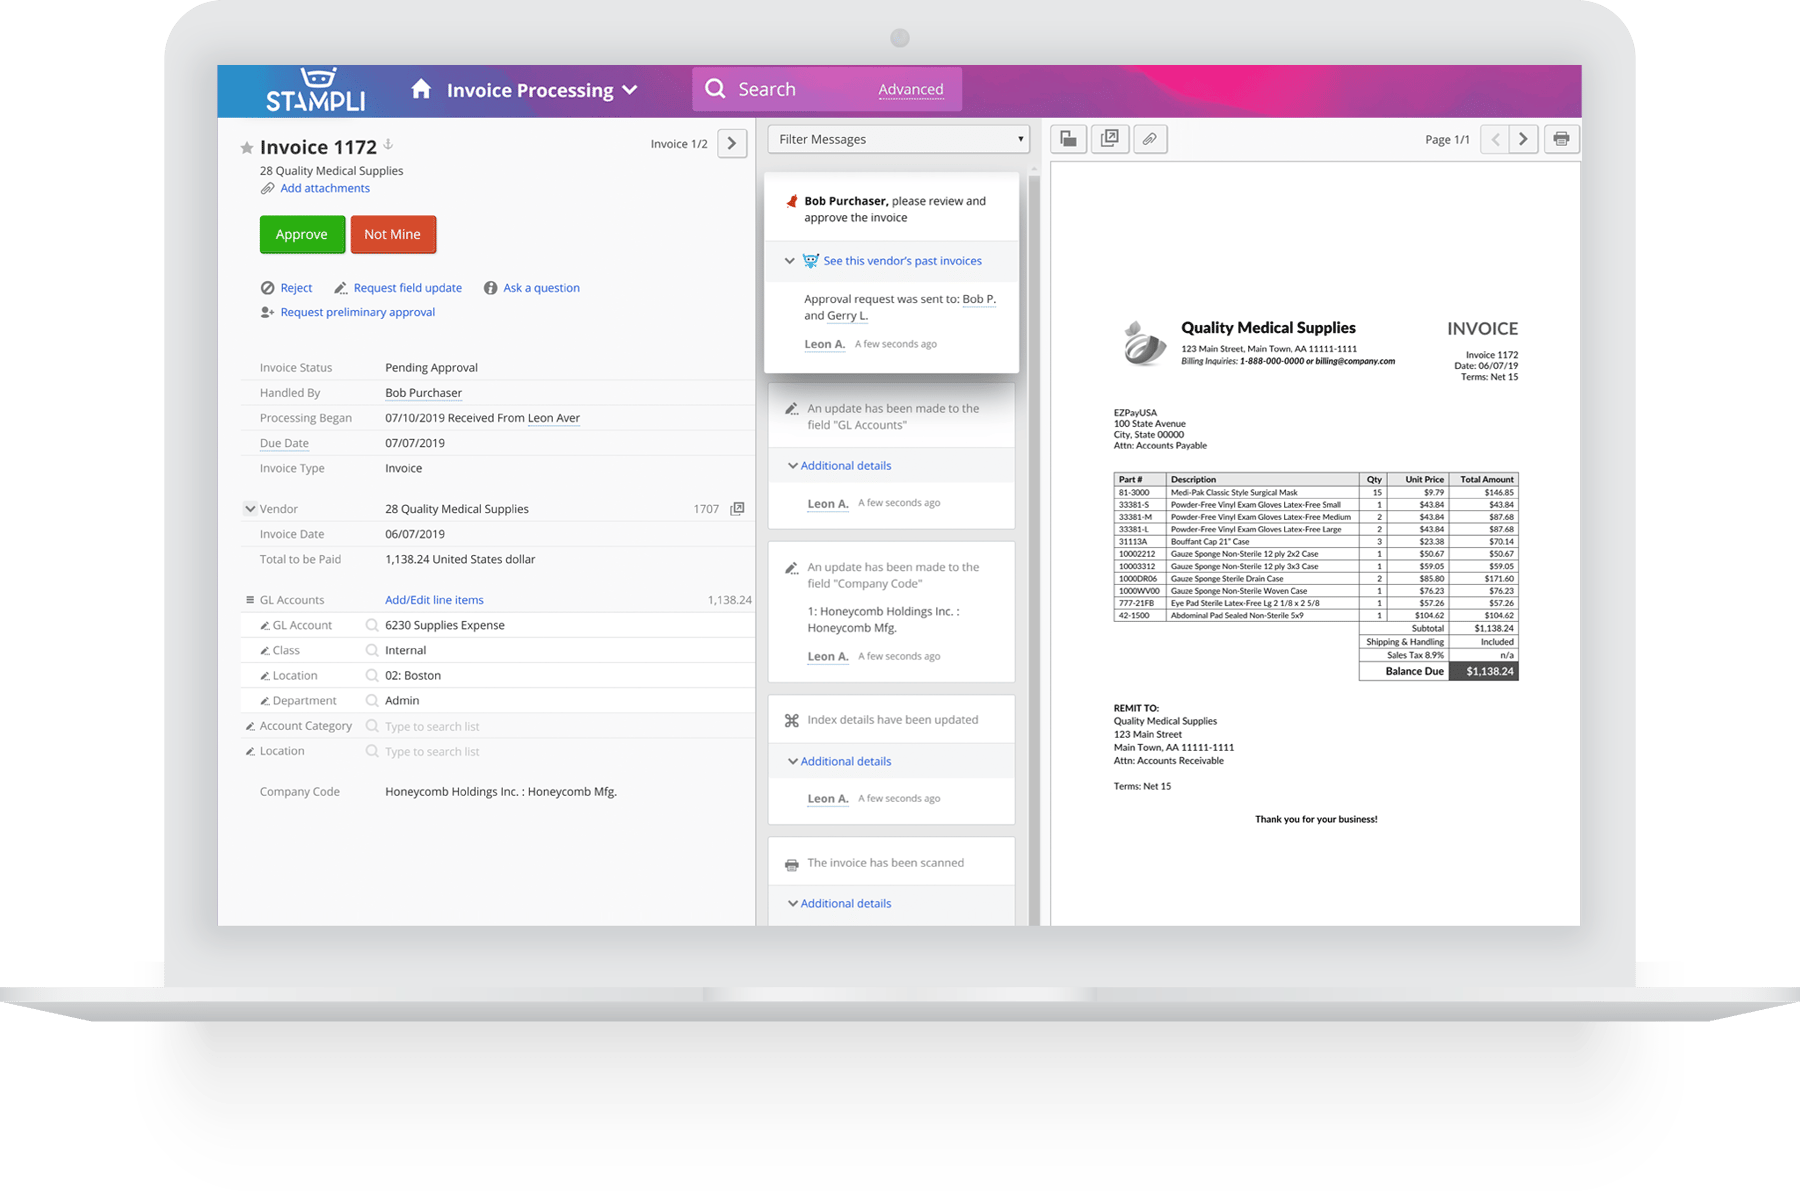Click the Request field update link

(x=407, y=288)
